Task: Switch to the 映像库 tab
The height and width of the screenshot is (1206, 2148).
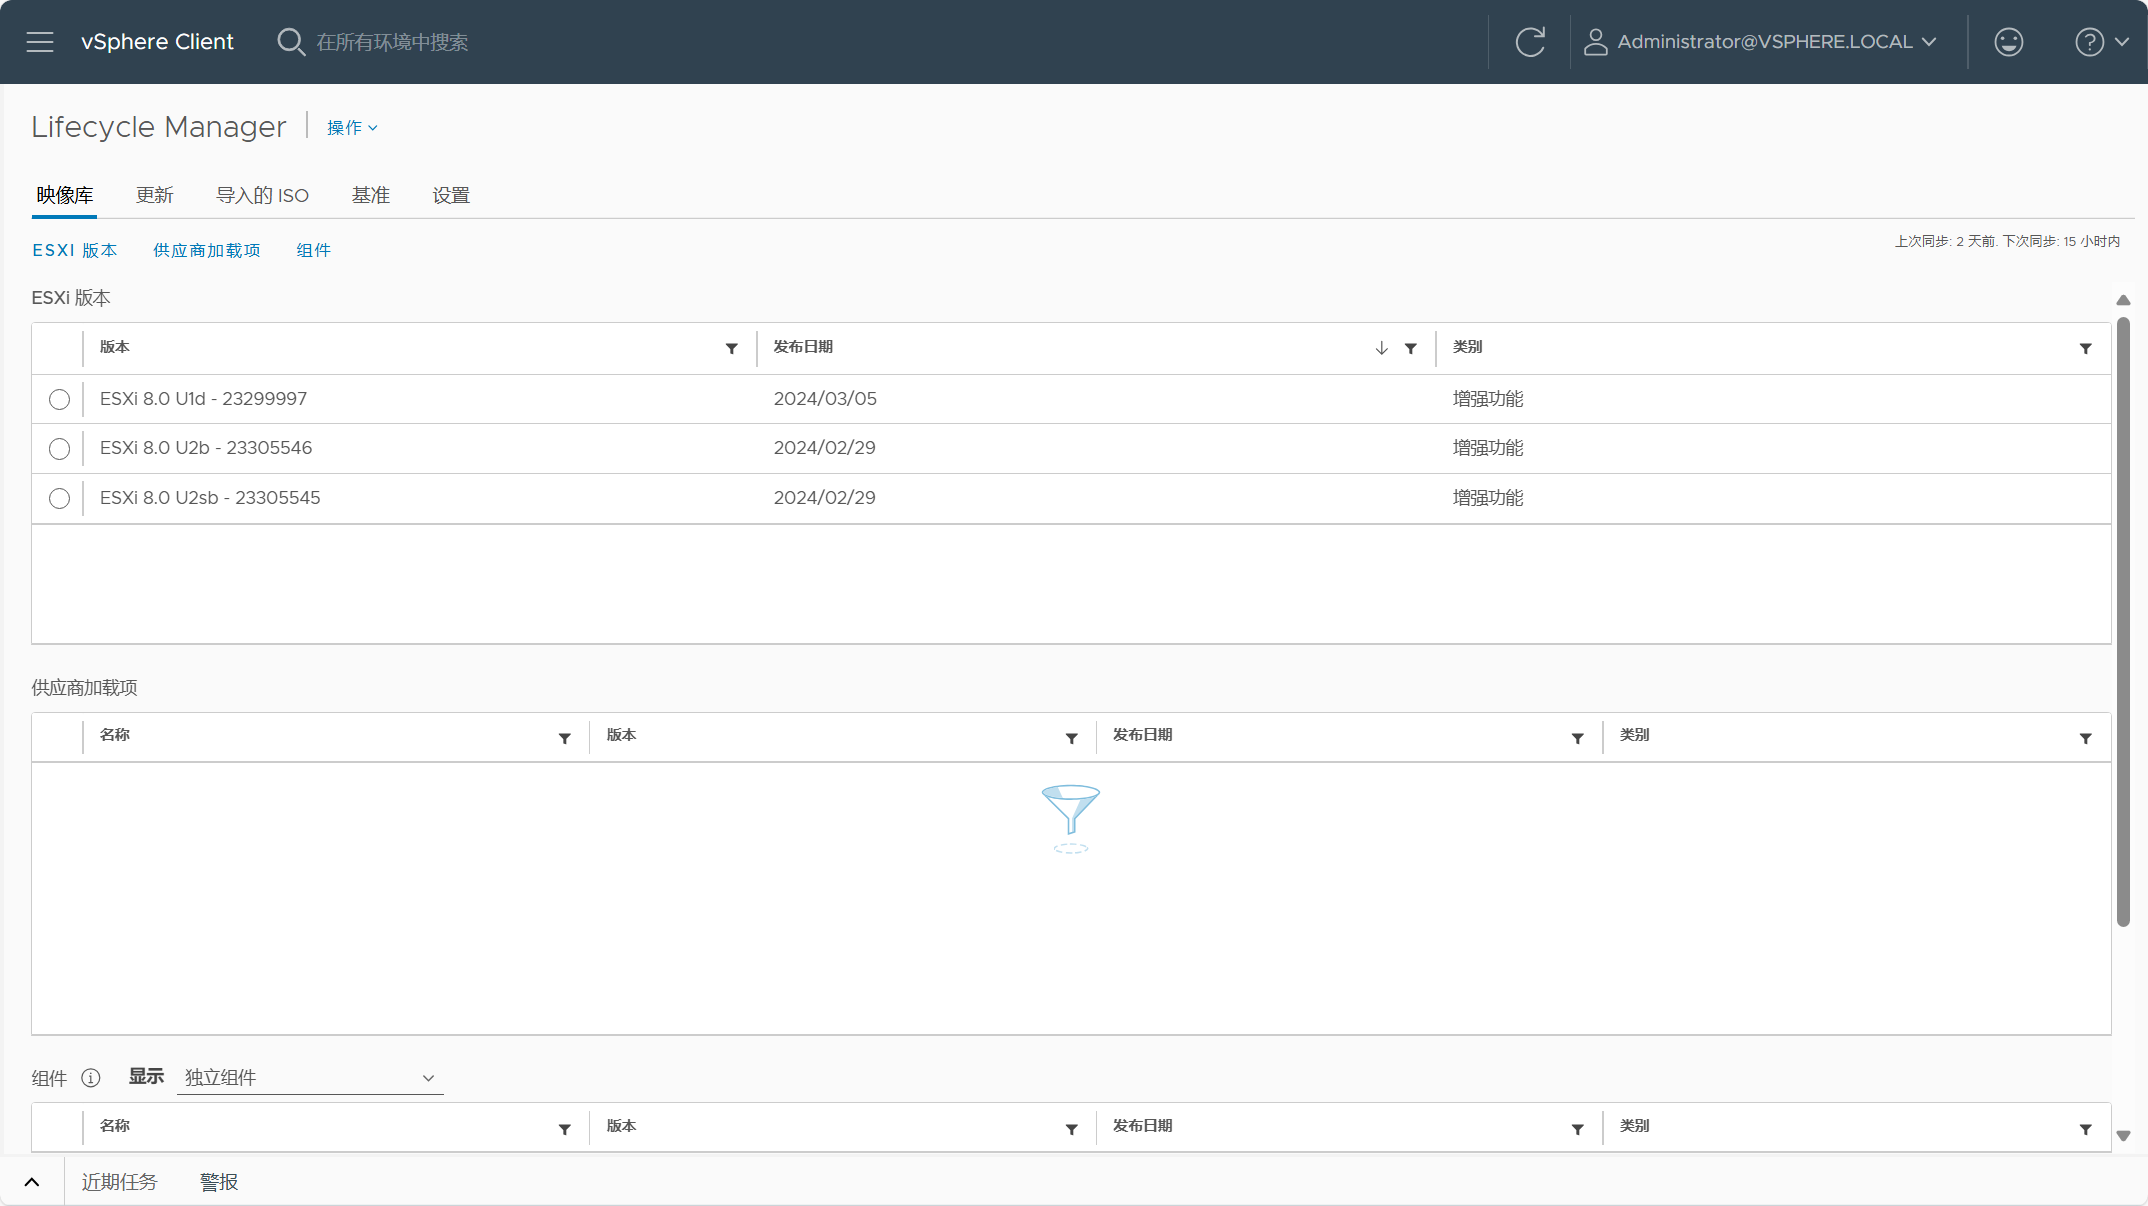Action: (65, 196)
